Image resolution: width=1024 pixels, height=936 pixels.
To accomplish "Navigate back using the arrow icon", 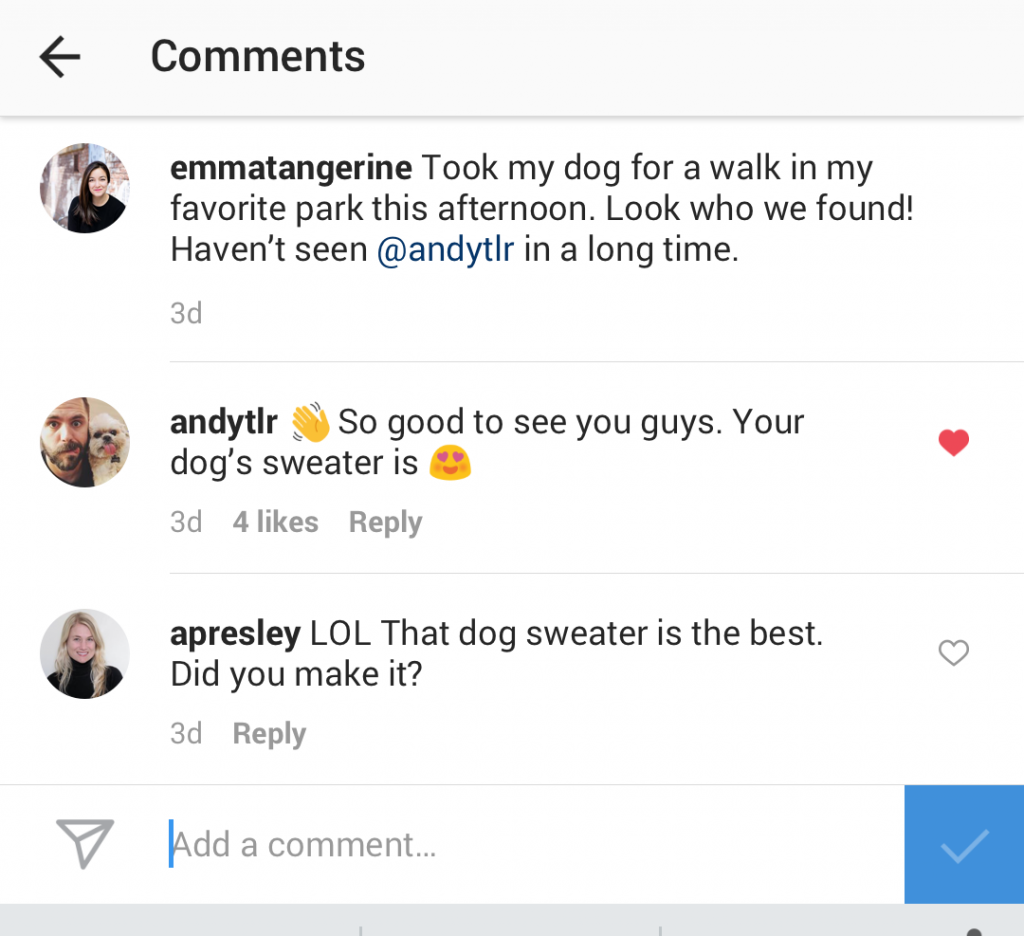I will click(x=58, y=56).
